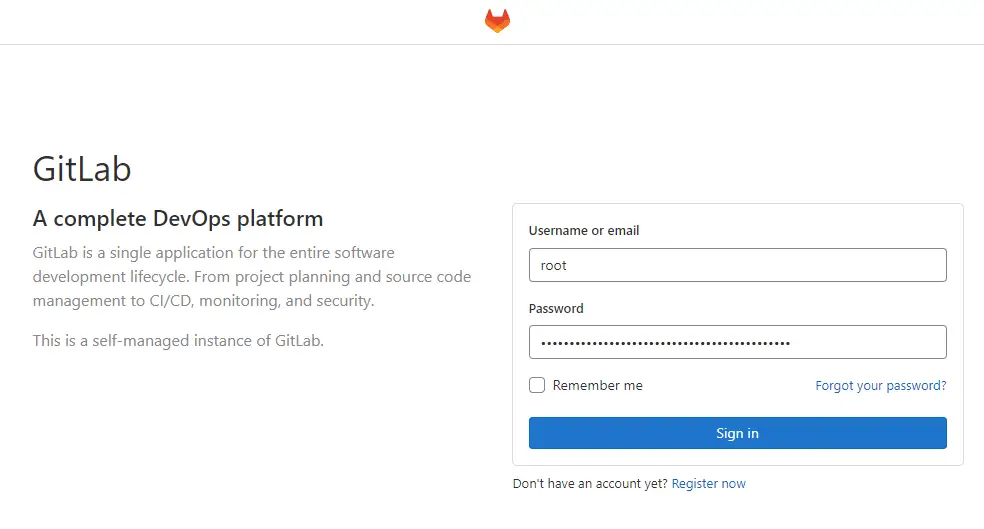Click the Password field label
This screenshot has height=529, width=984.
coord(556,308)
